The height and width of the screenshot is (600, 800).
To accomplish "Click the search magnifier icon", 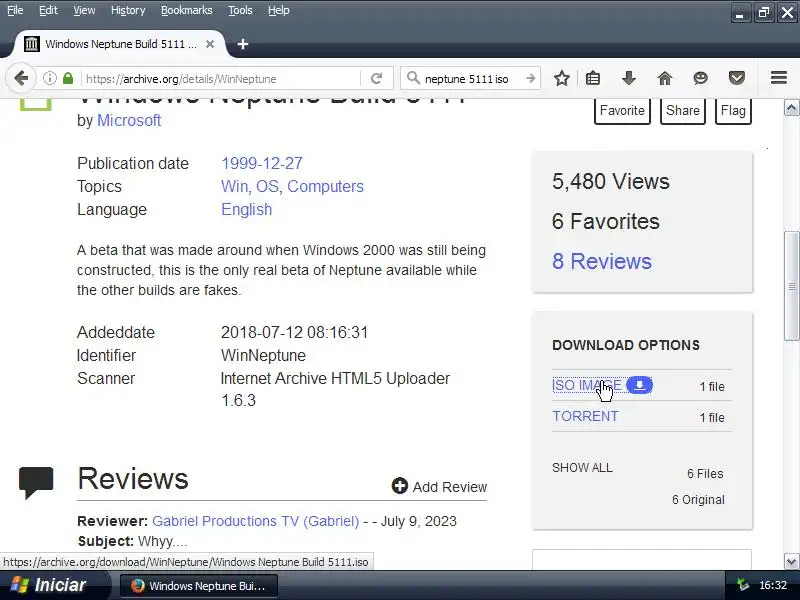I will point(413,78).
